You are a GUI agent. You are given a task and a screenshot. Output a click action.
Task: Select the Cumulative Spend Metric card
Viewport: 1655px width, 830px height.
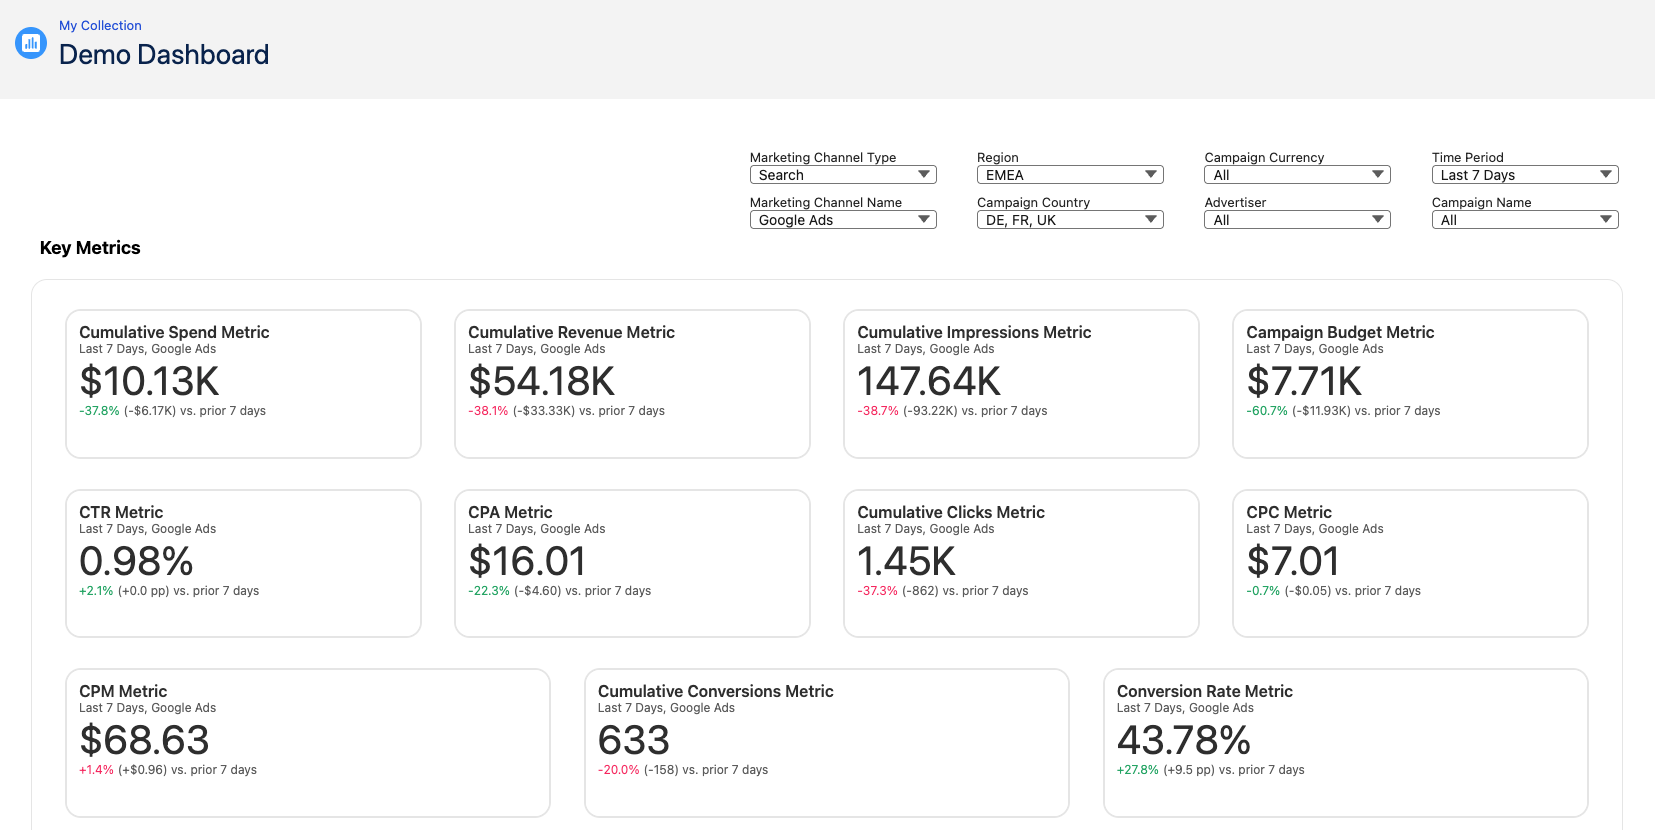click(243, 384)
